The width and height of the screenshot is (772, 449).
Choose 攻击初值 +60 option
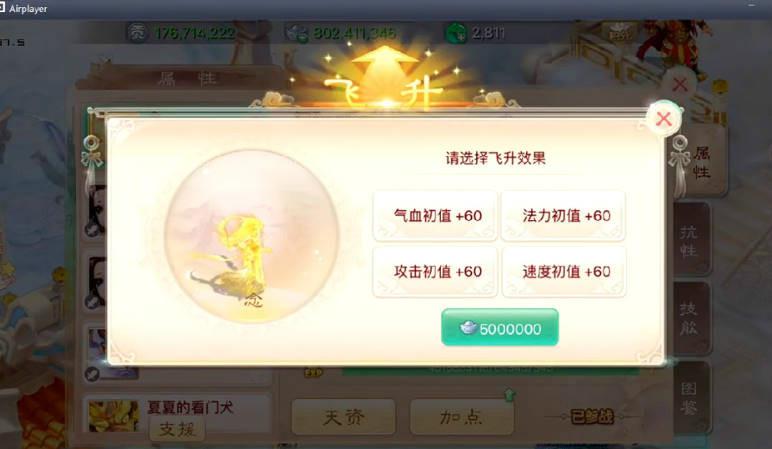click(x=435, y=272)
